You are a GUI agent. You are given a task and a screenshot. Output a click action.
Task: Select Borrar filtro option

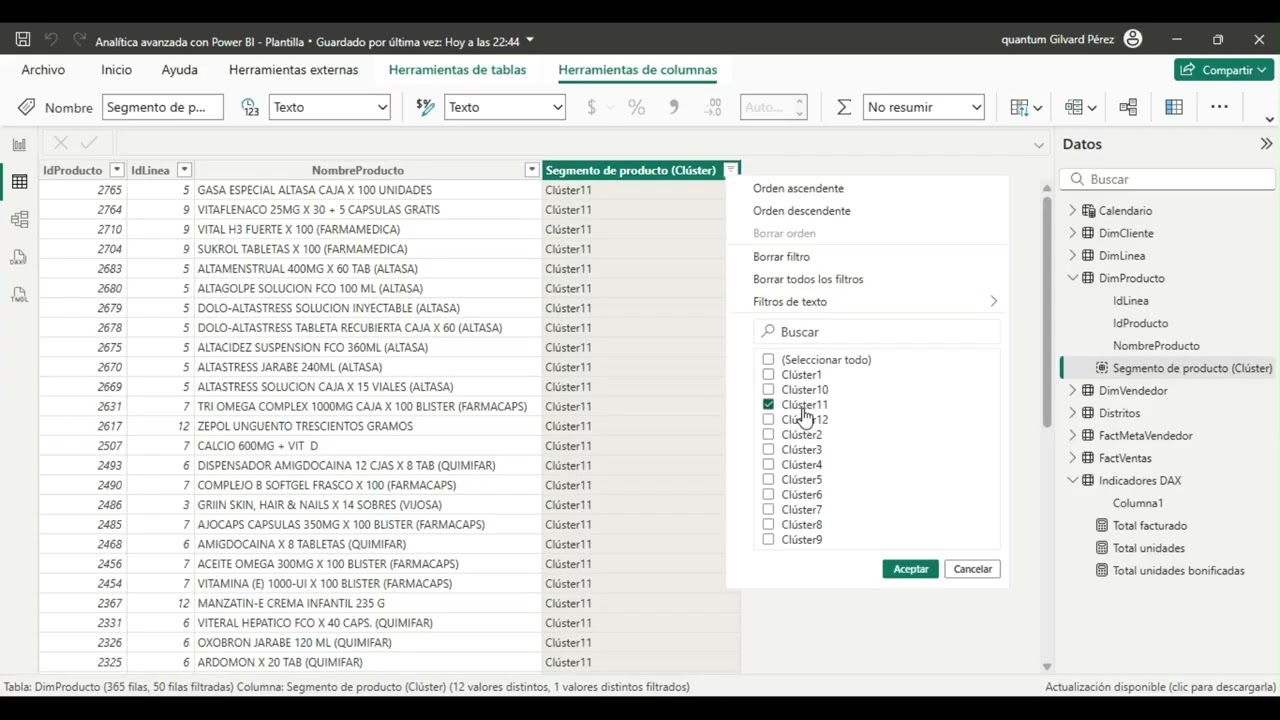click(x=781, y=257)
